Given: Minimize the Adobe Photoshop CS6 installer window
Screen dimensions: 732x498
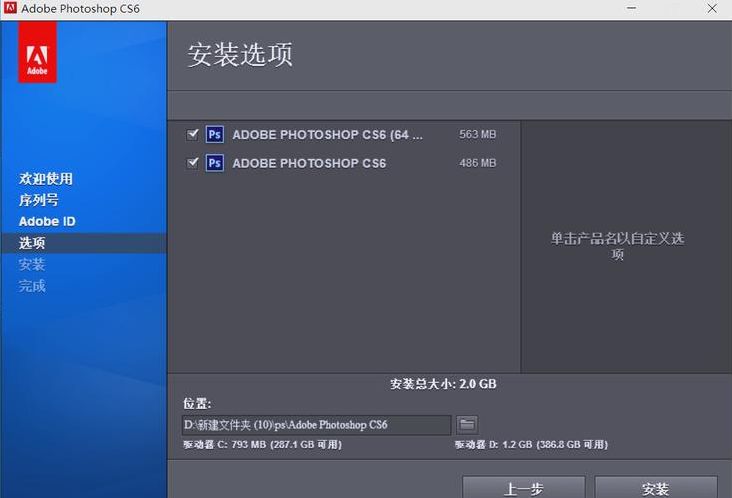Looking at the screenshot, I should pyautogui.click(x=631, y=8).
